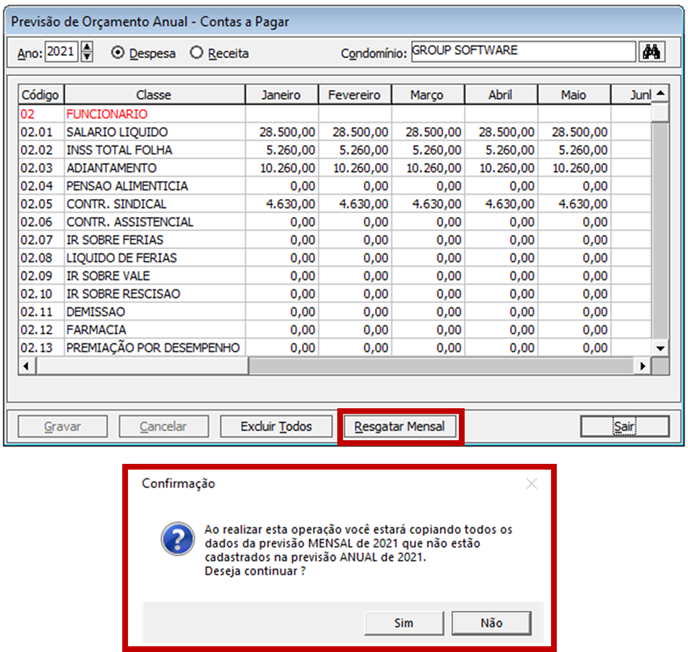
Task: Click the table's scroll up arrow
Action: pyautogui.click(x=660, y=93)
